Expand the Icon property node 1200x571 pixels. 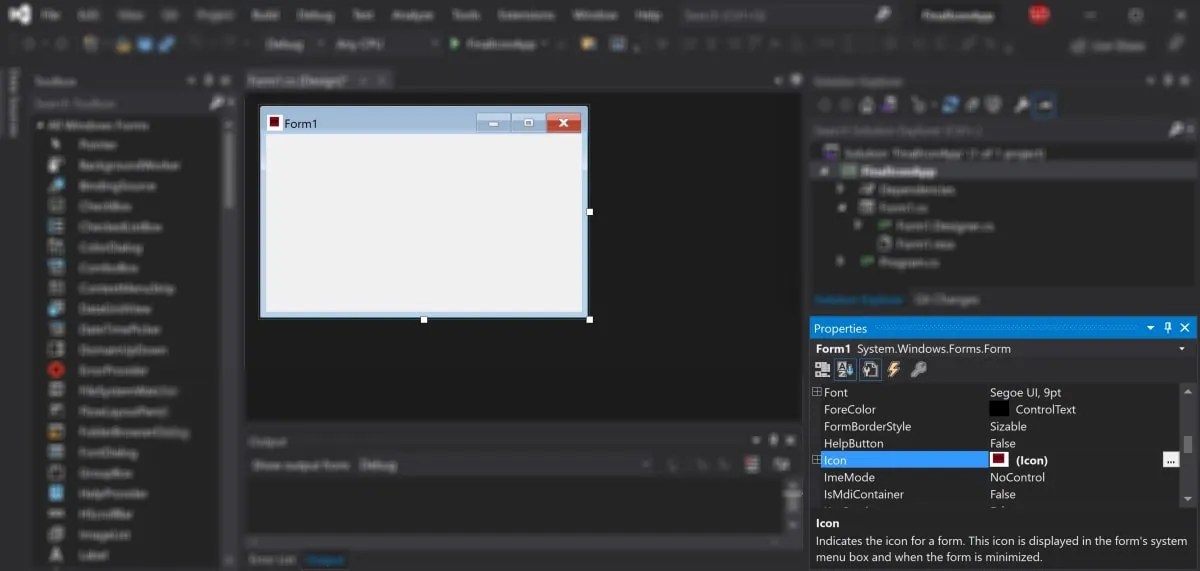click(x=816, y=460)
